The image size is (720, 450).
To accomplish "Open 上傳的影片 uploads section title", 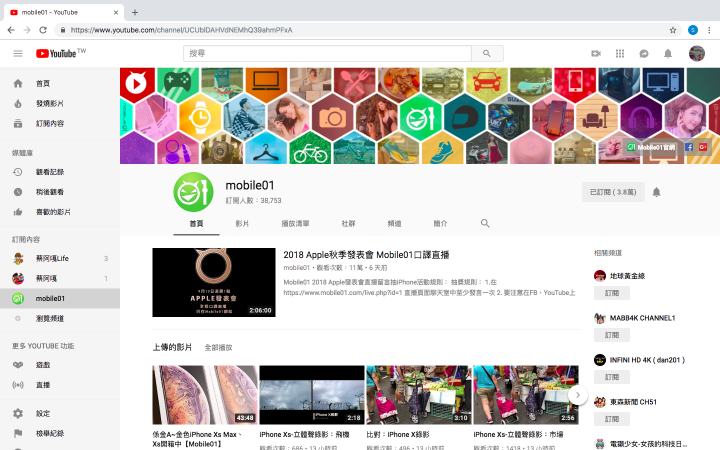I will click(172, 347).
